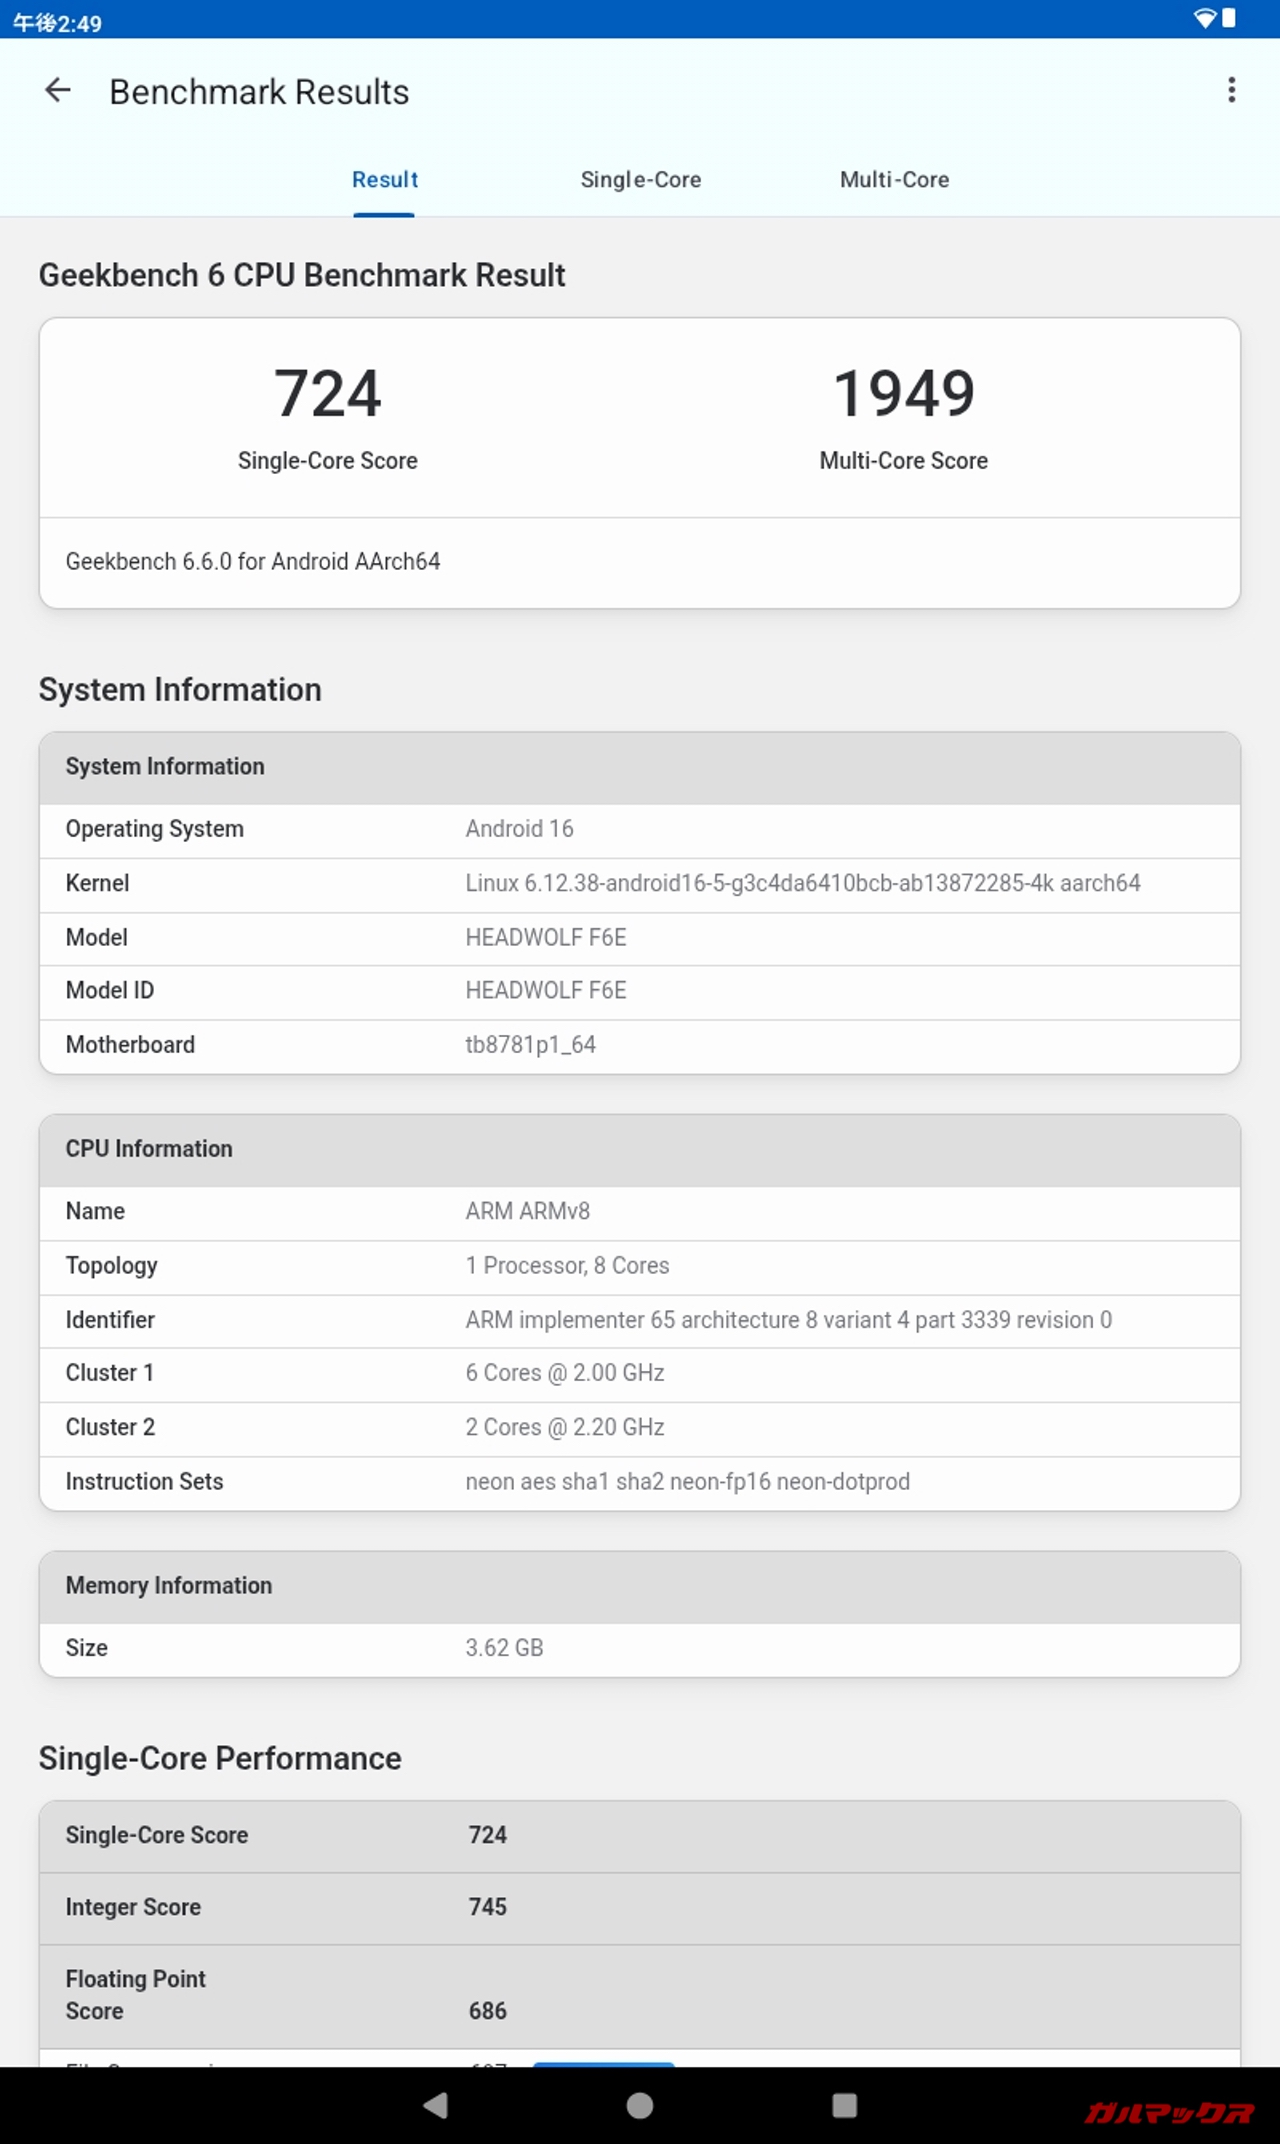Select the Kernel row

click(640, 884)
